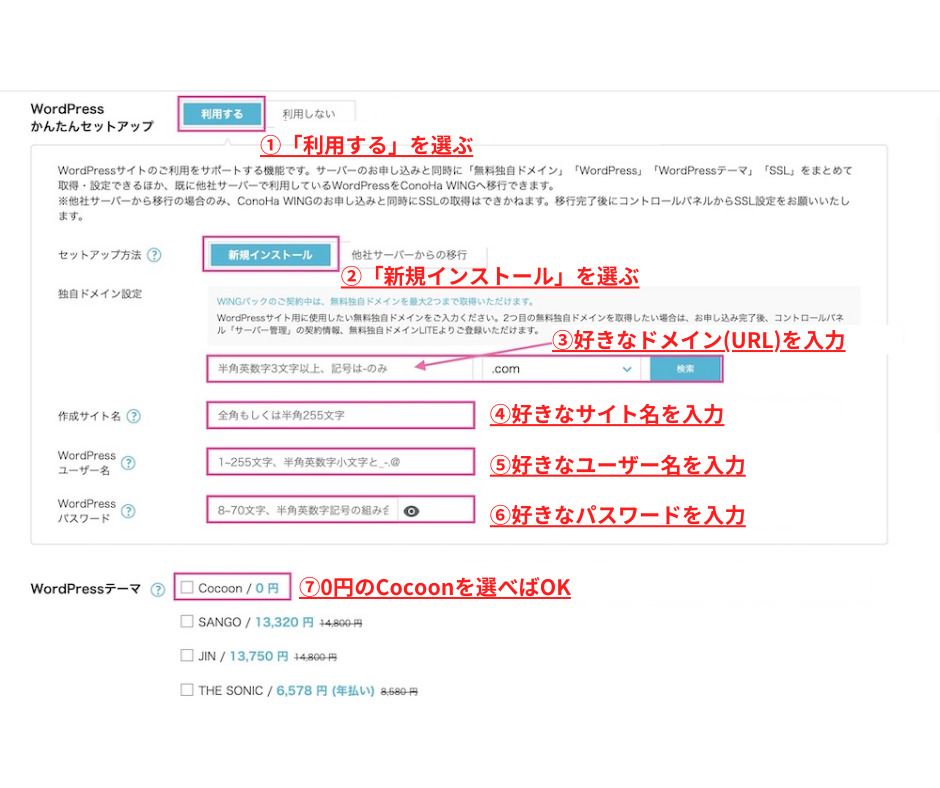The width and height of the screenshot is (940, 788).
Task: Choose 他社サーバーからの移行 setup method
Action: [x=409, y=255]
